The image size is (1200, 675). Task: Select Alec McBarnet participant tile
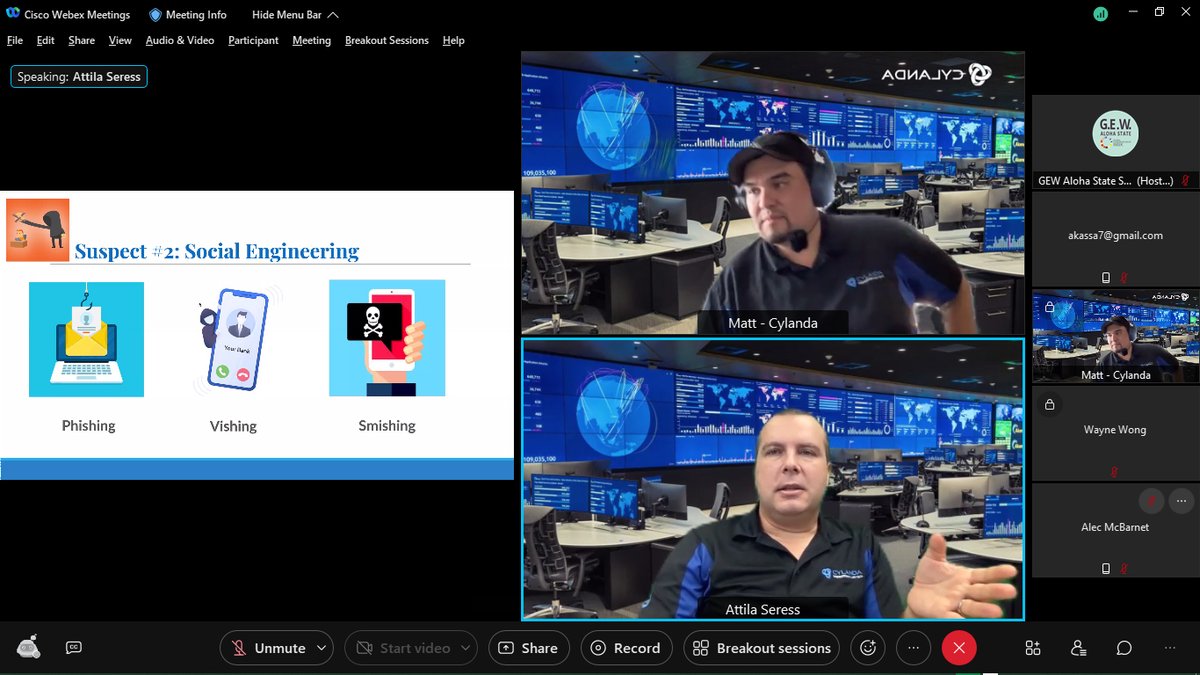(1115, 530)
